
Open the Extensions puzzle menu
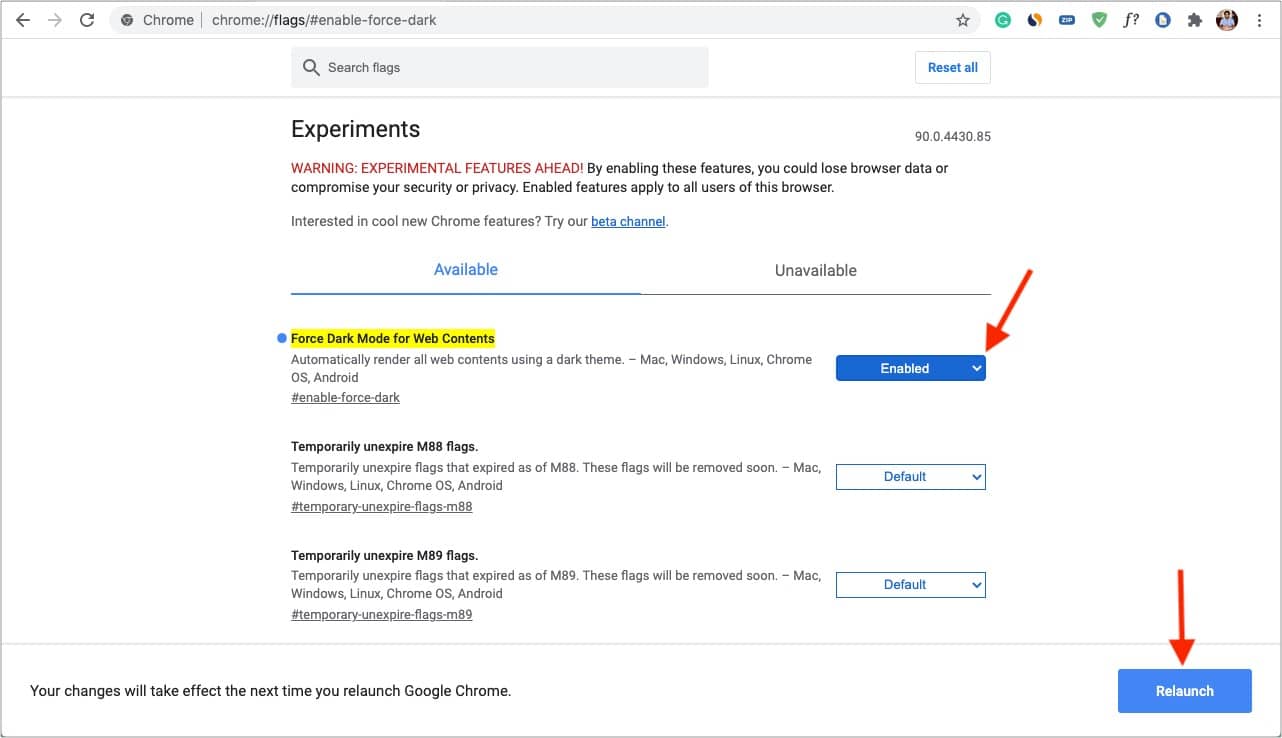point(1194,20)
